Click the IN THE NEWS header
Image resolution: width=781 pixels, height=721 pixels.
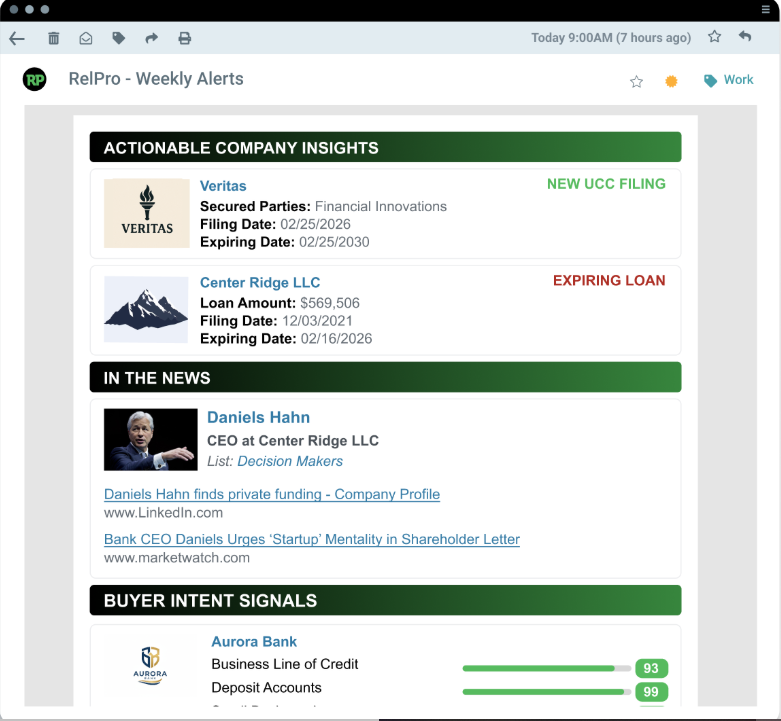pos(386,377)
